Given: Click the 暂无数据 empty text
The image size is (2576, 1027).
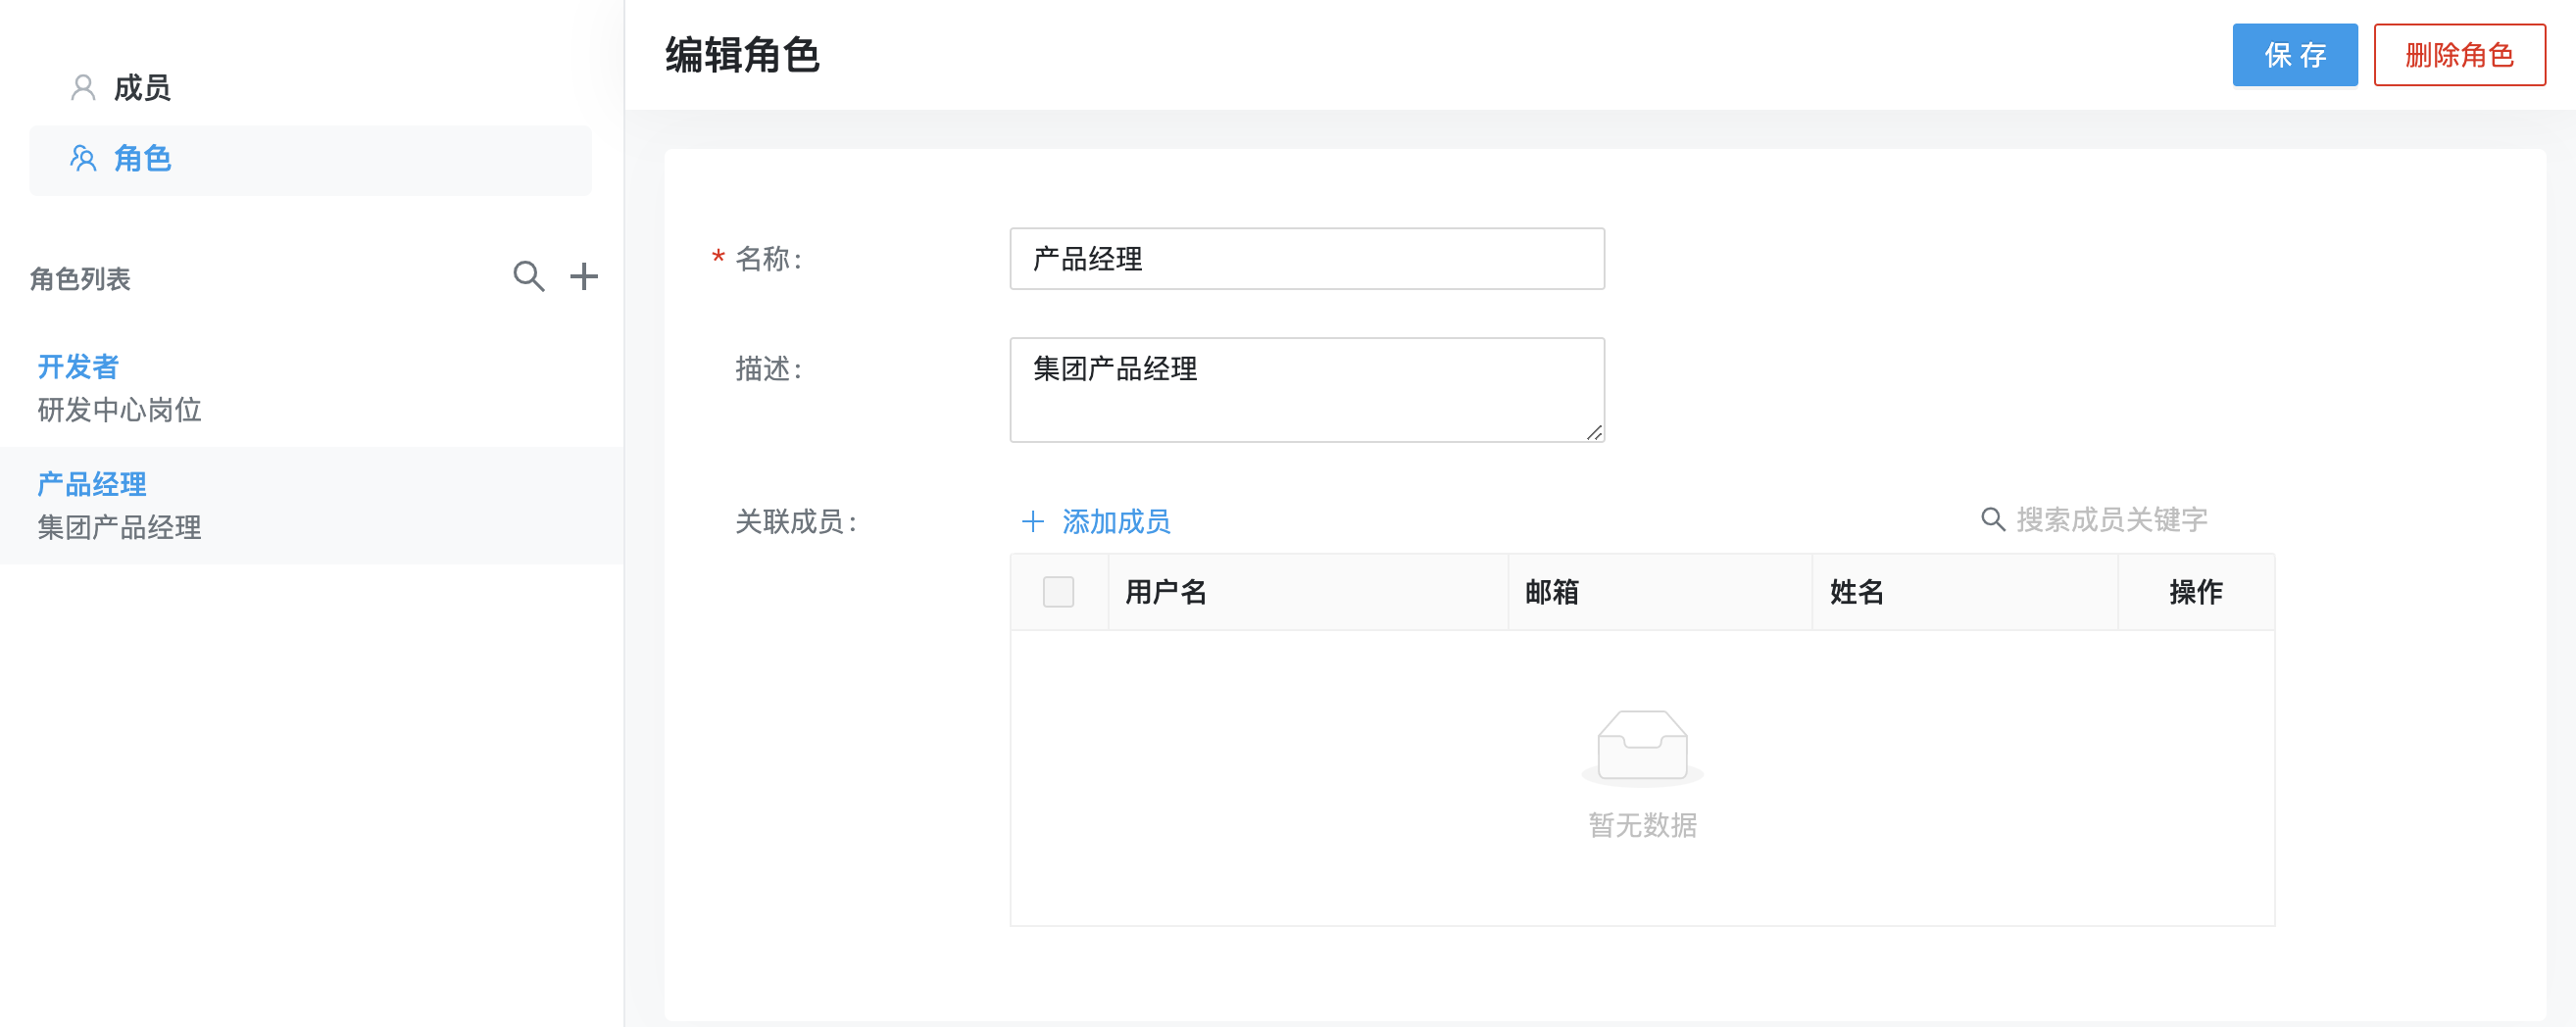Looking at the screenshot, I should tap(1642, 826).
